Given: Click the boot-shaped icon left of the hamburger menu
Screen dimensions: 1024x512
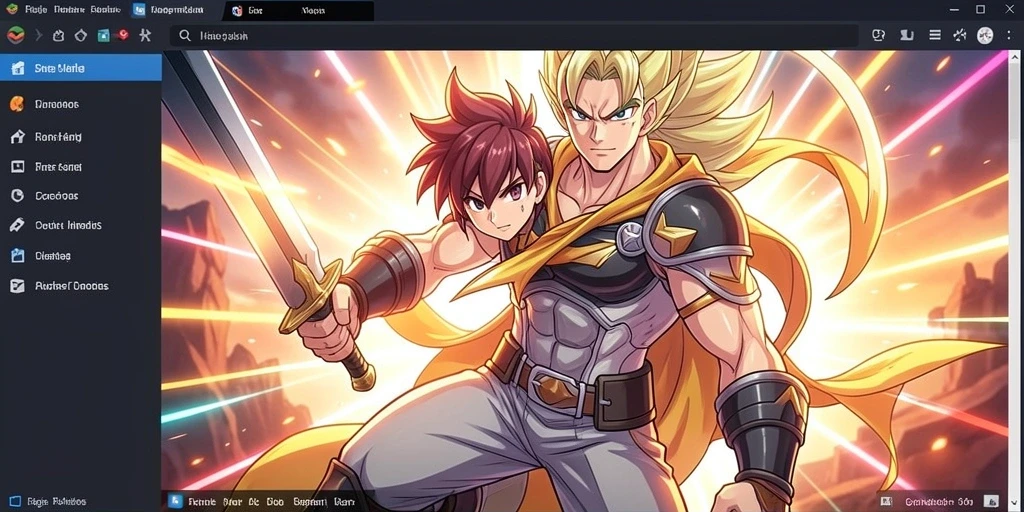Looking at the screenshot, I should 906,35.
